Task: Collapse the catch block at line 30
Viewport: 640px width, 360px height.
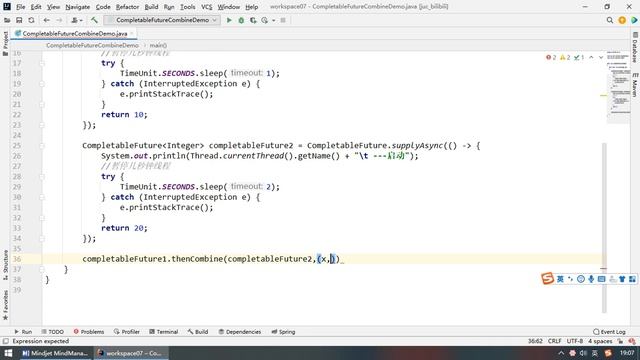Action: click(x=42, y=197)
